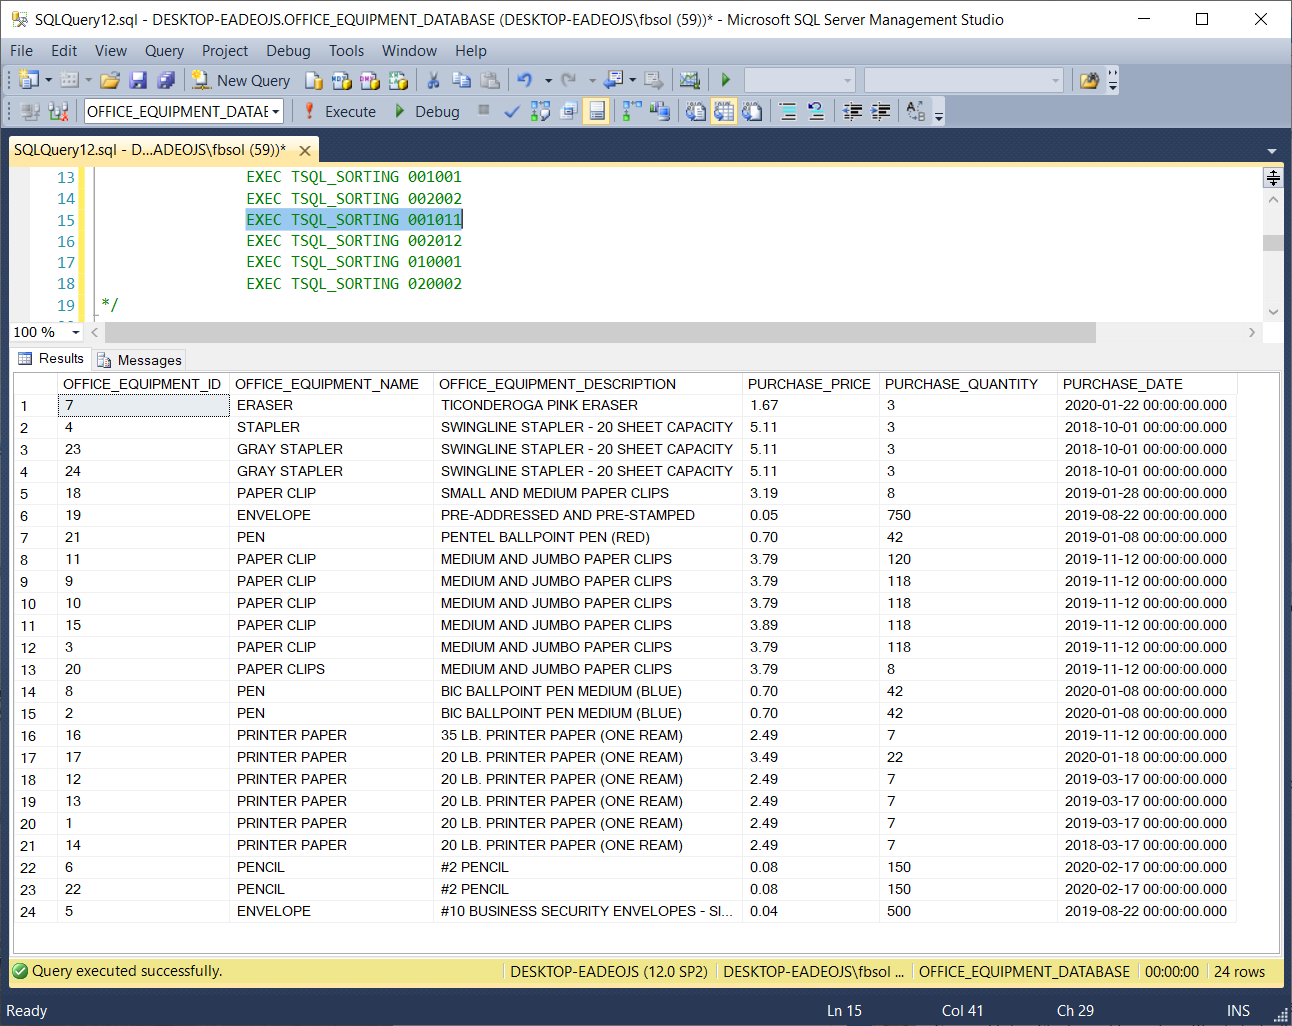
Task: Toggle Results to Grid output mode
Action: [x=723, y=112]
